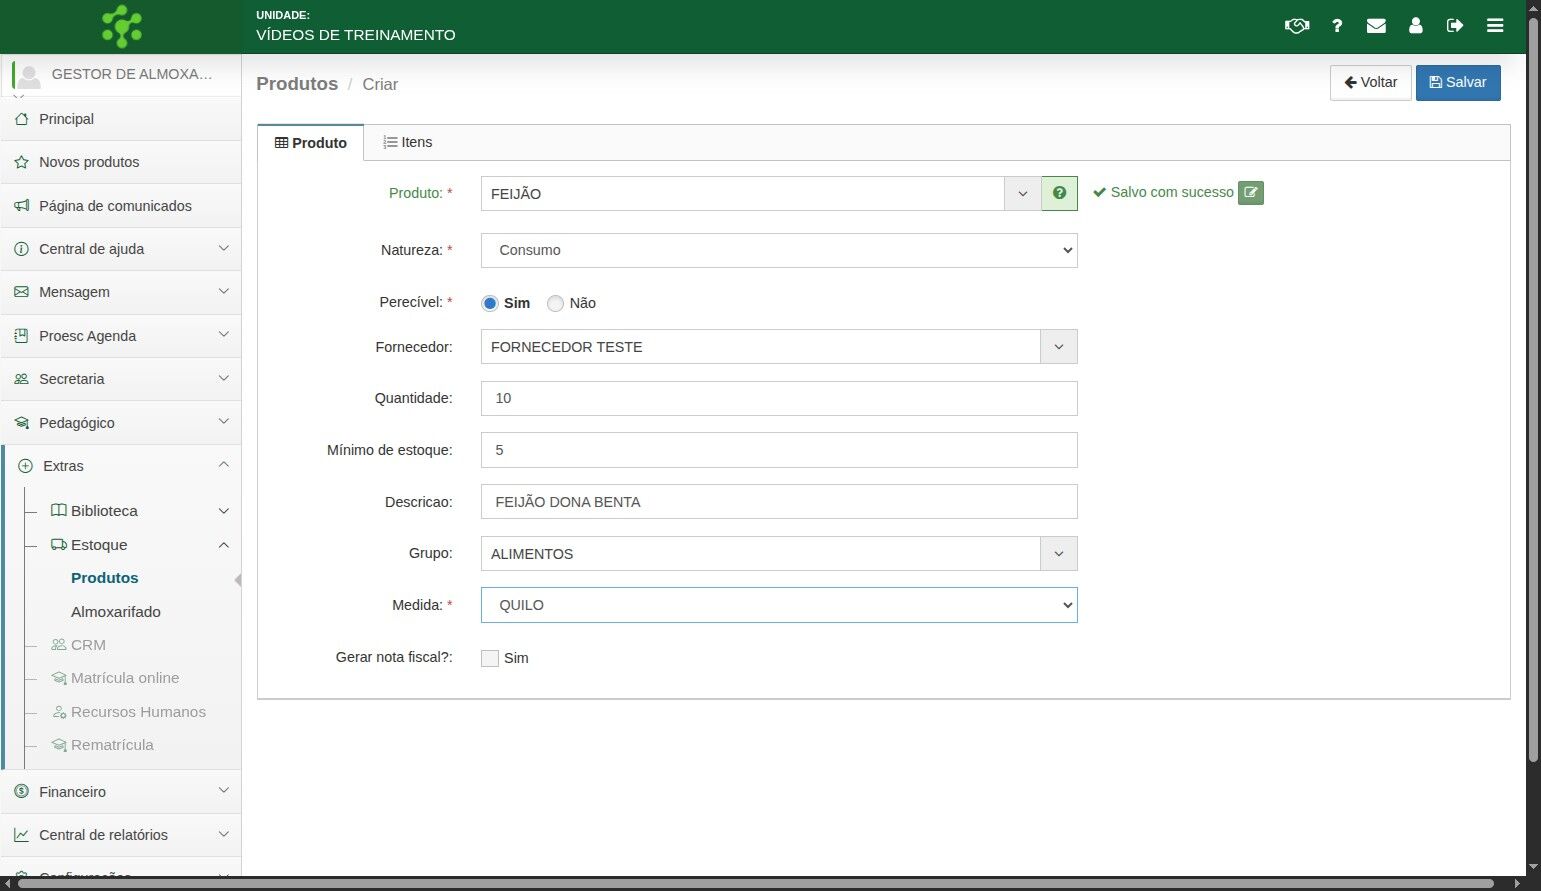Open the envelope messages icon in header
The width and height of the screenshot is (1541, 891).
point(1376,26)
